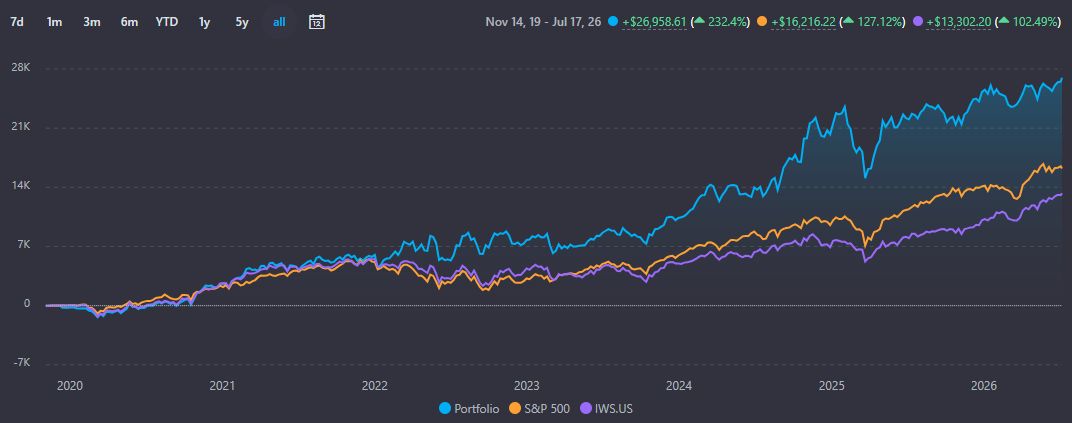Image resolution: width=1072 pixels, height=423 pixels.
Task: Select the 5y time range
Action: coord(242,22)
